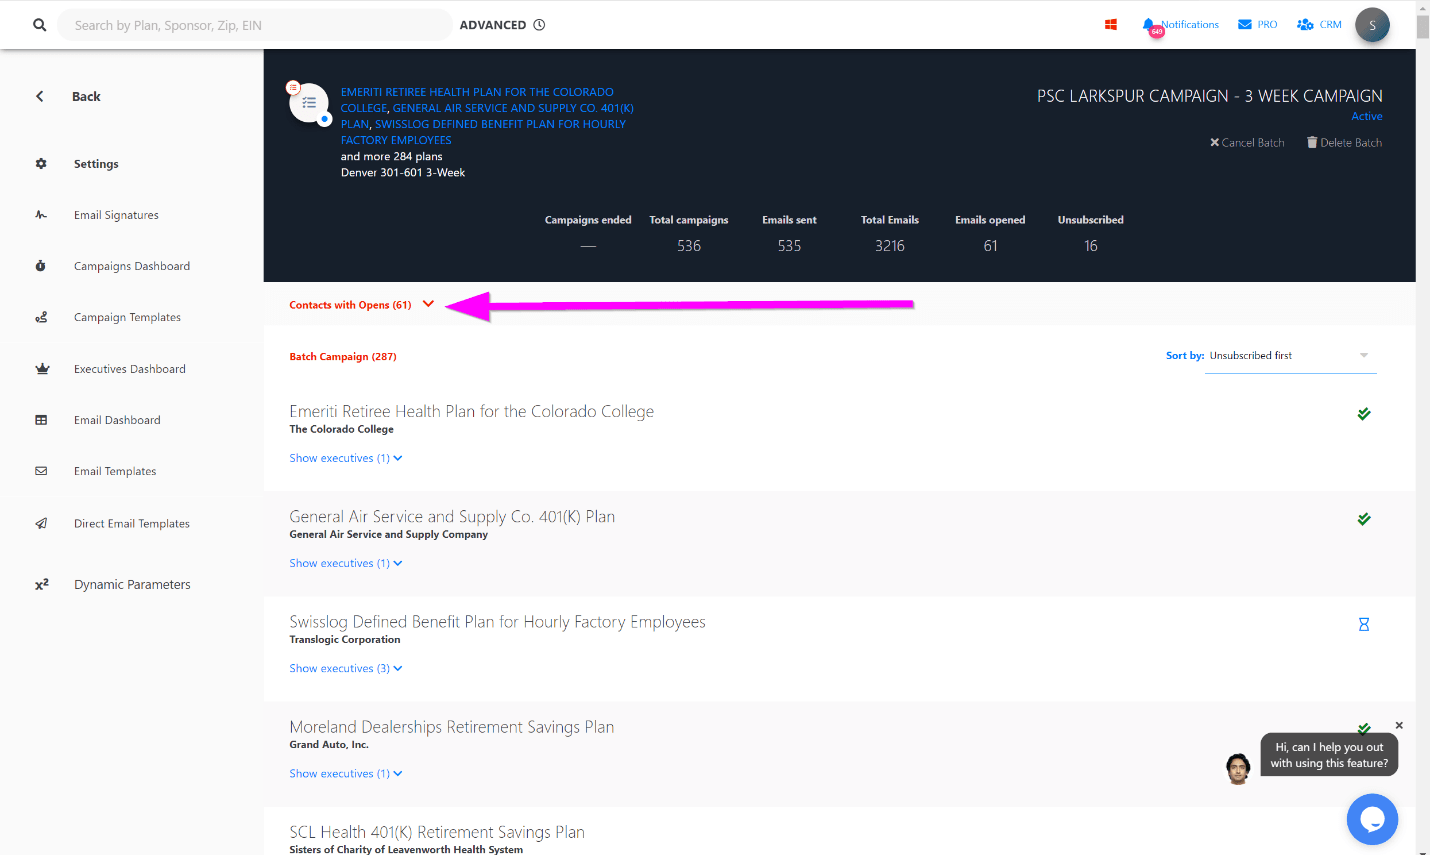Screen dimensions: 1430x855
Task: Open the user profile avatar
Action: [1371, 25]
